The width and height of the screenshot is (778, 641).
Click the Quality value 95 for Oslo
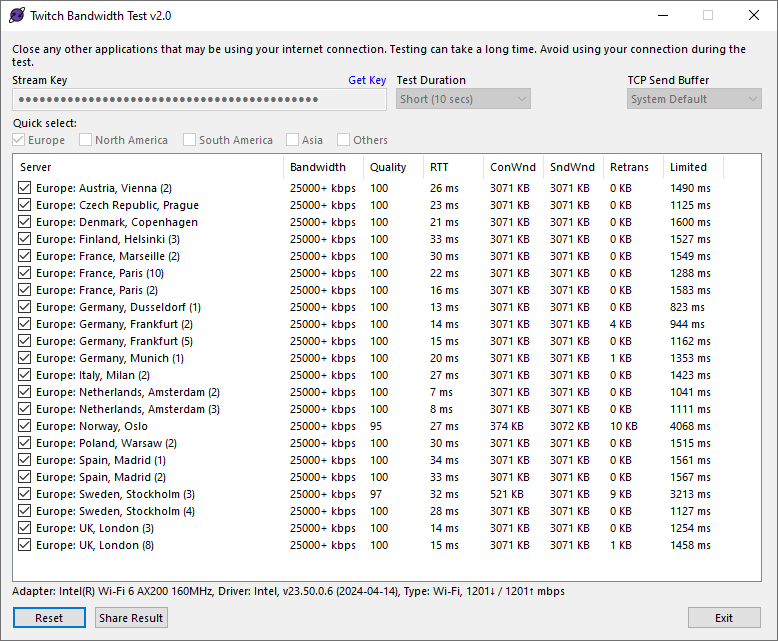tap(376, 426)
